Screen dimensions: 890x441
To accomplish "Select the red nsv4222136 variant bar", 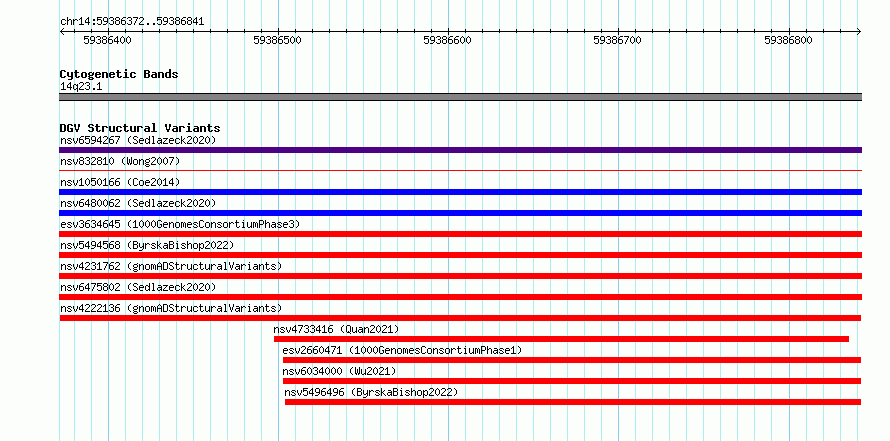I will pos(460,318).
